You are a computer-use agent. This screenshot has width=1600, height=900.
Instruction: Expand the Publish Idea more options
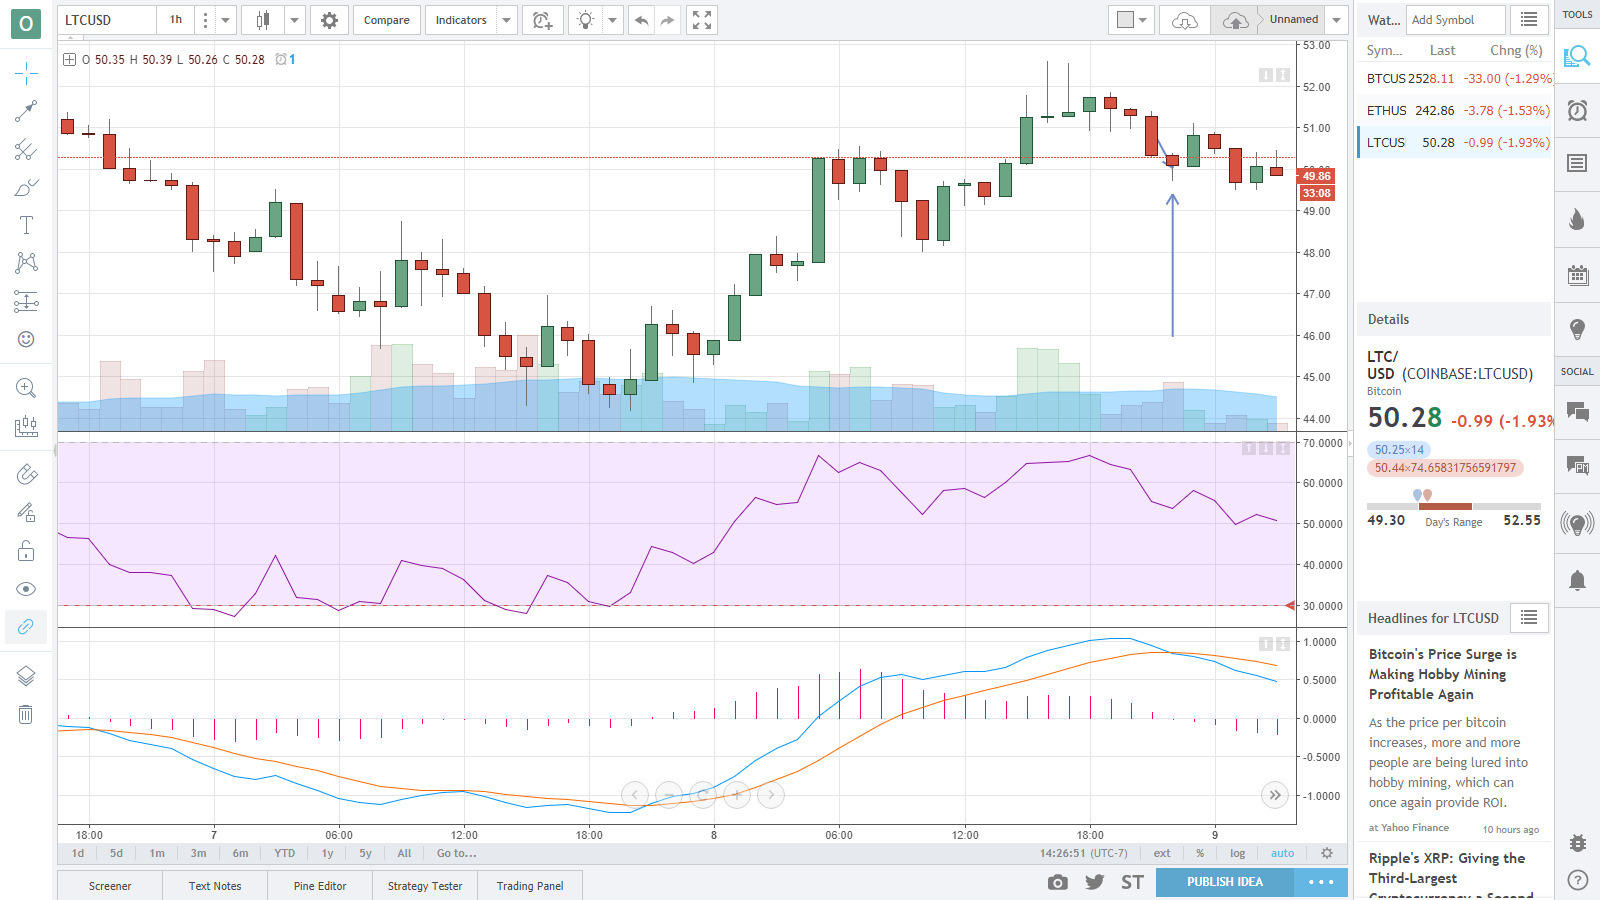pos(1321,882)
